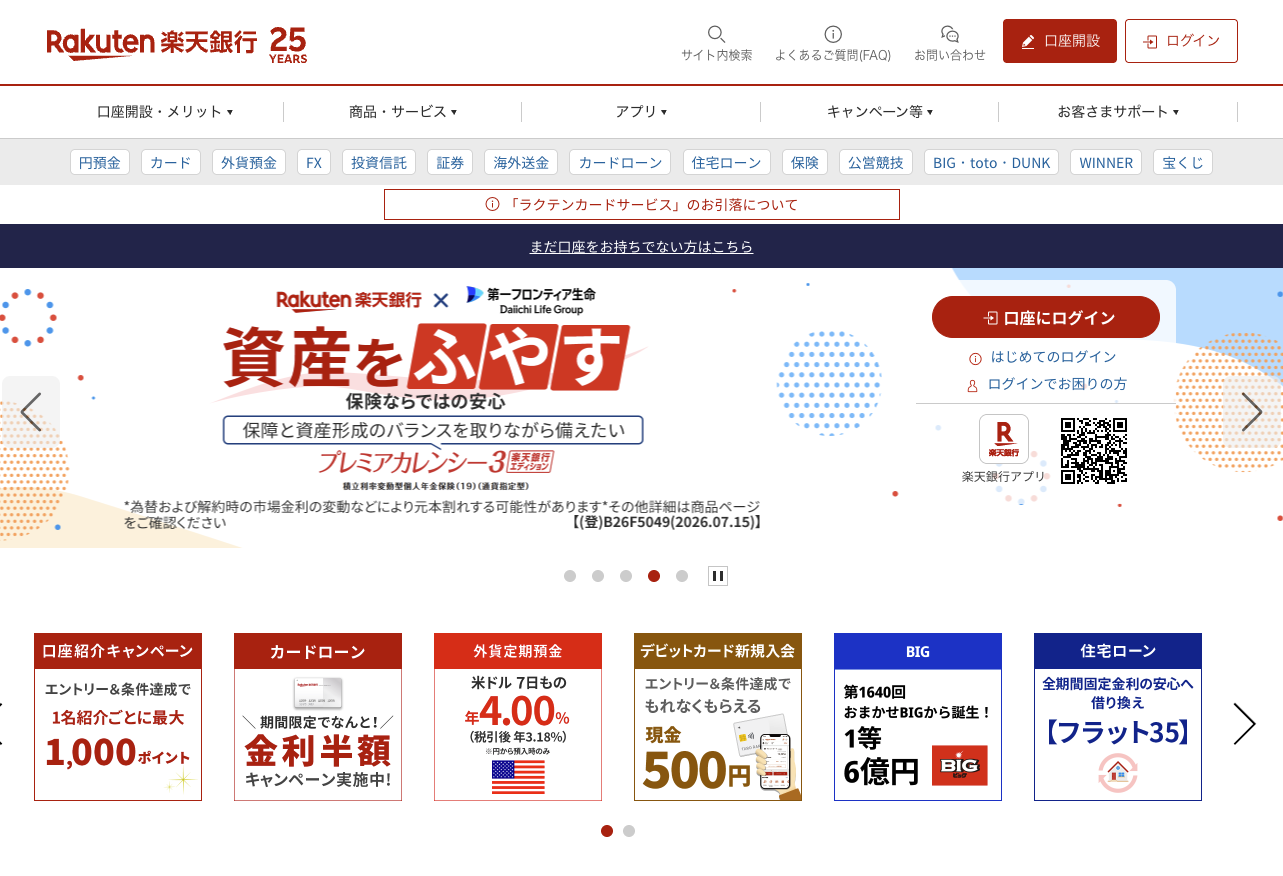Screen dimensions: 1283x876
Task: Open the FAQ question mark icon
Action: [x=833, y=34]
